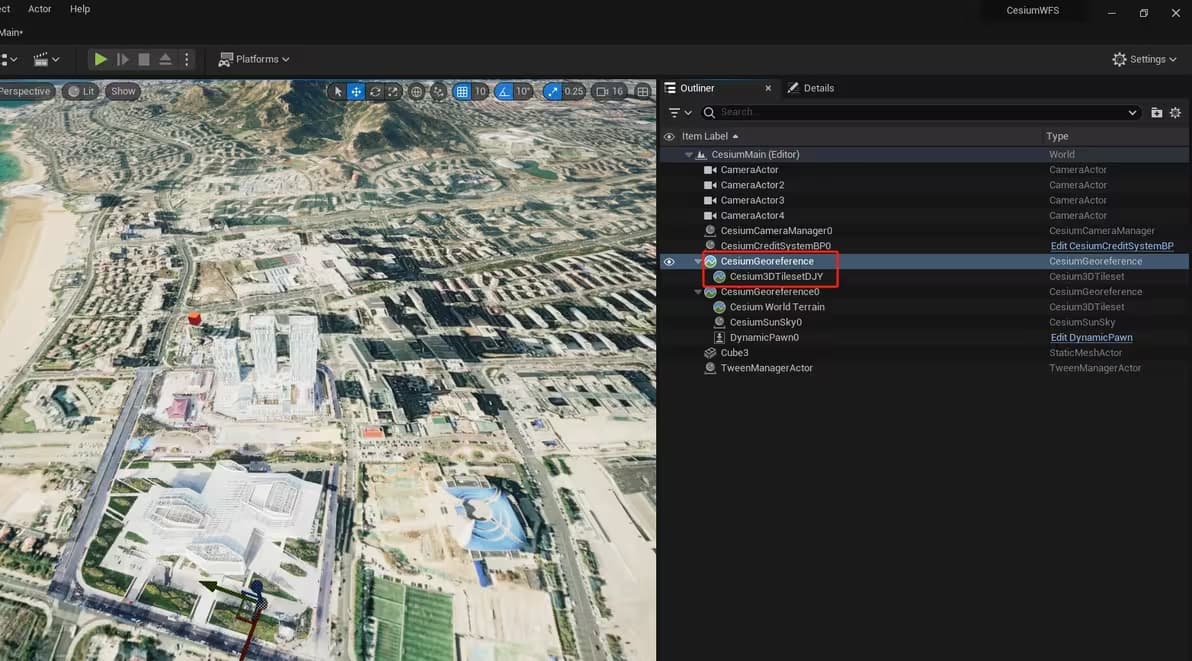Select the scale tool in viewport toolbar

393,92
